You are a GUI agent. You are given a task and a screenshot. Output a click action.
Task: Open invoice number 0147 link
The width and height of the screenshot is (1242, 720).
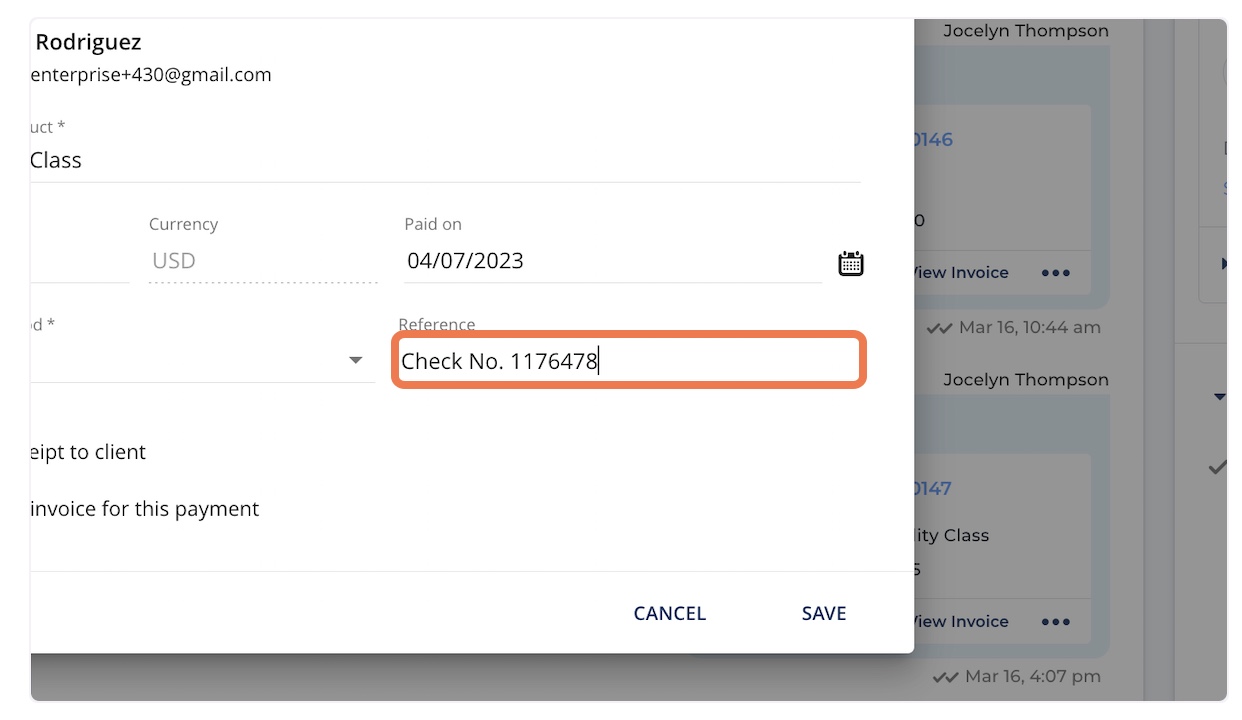(933, 489)
